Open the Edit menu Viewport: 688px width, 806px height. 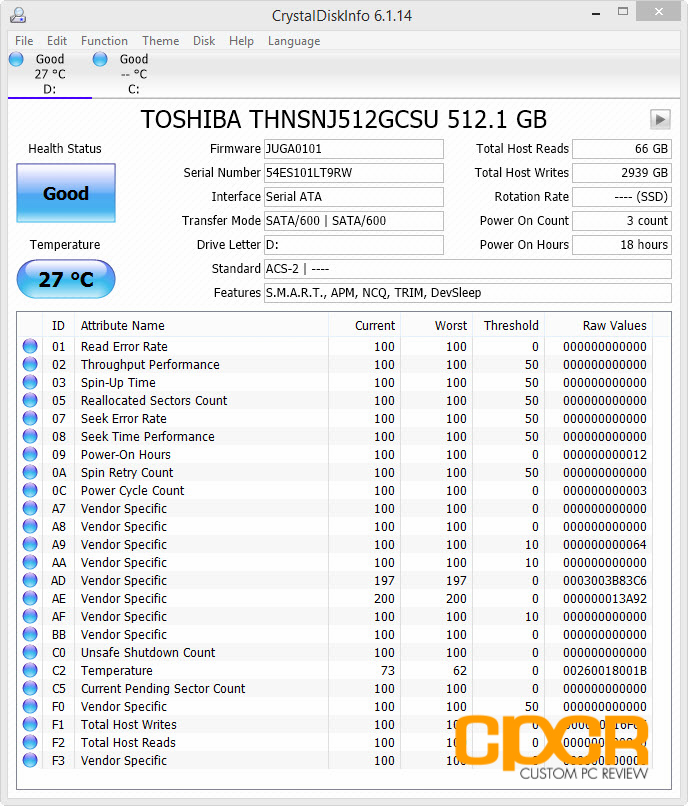57,41
